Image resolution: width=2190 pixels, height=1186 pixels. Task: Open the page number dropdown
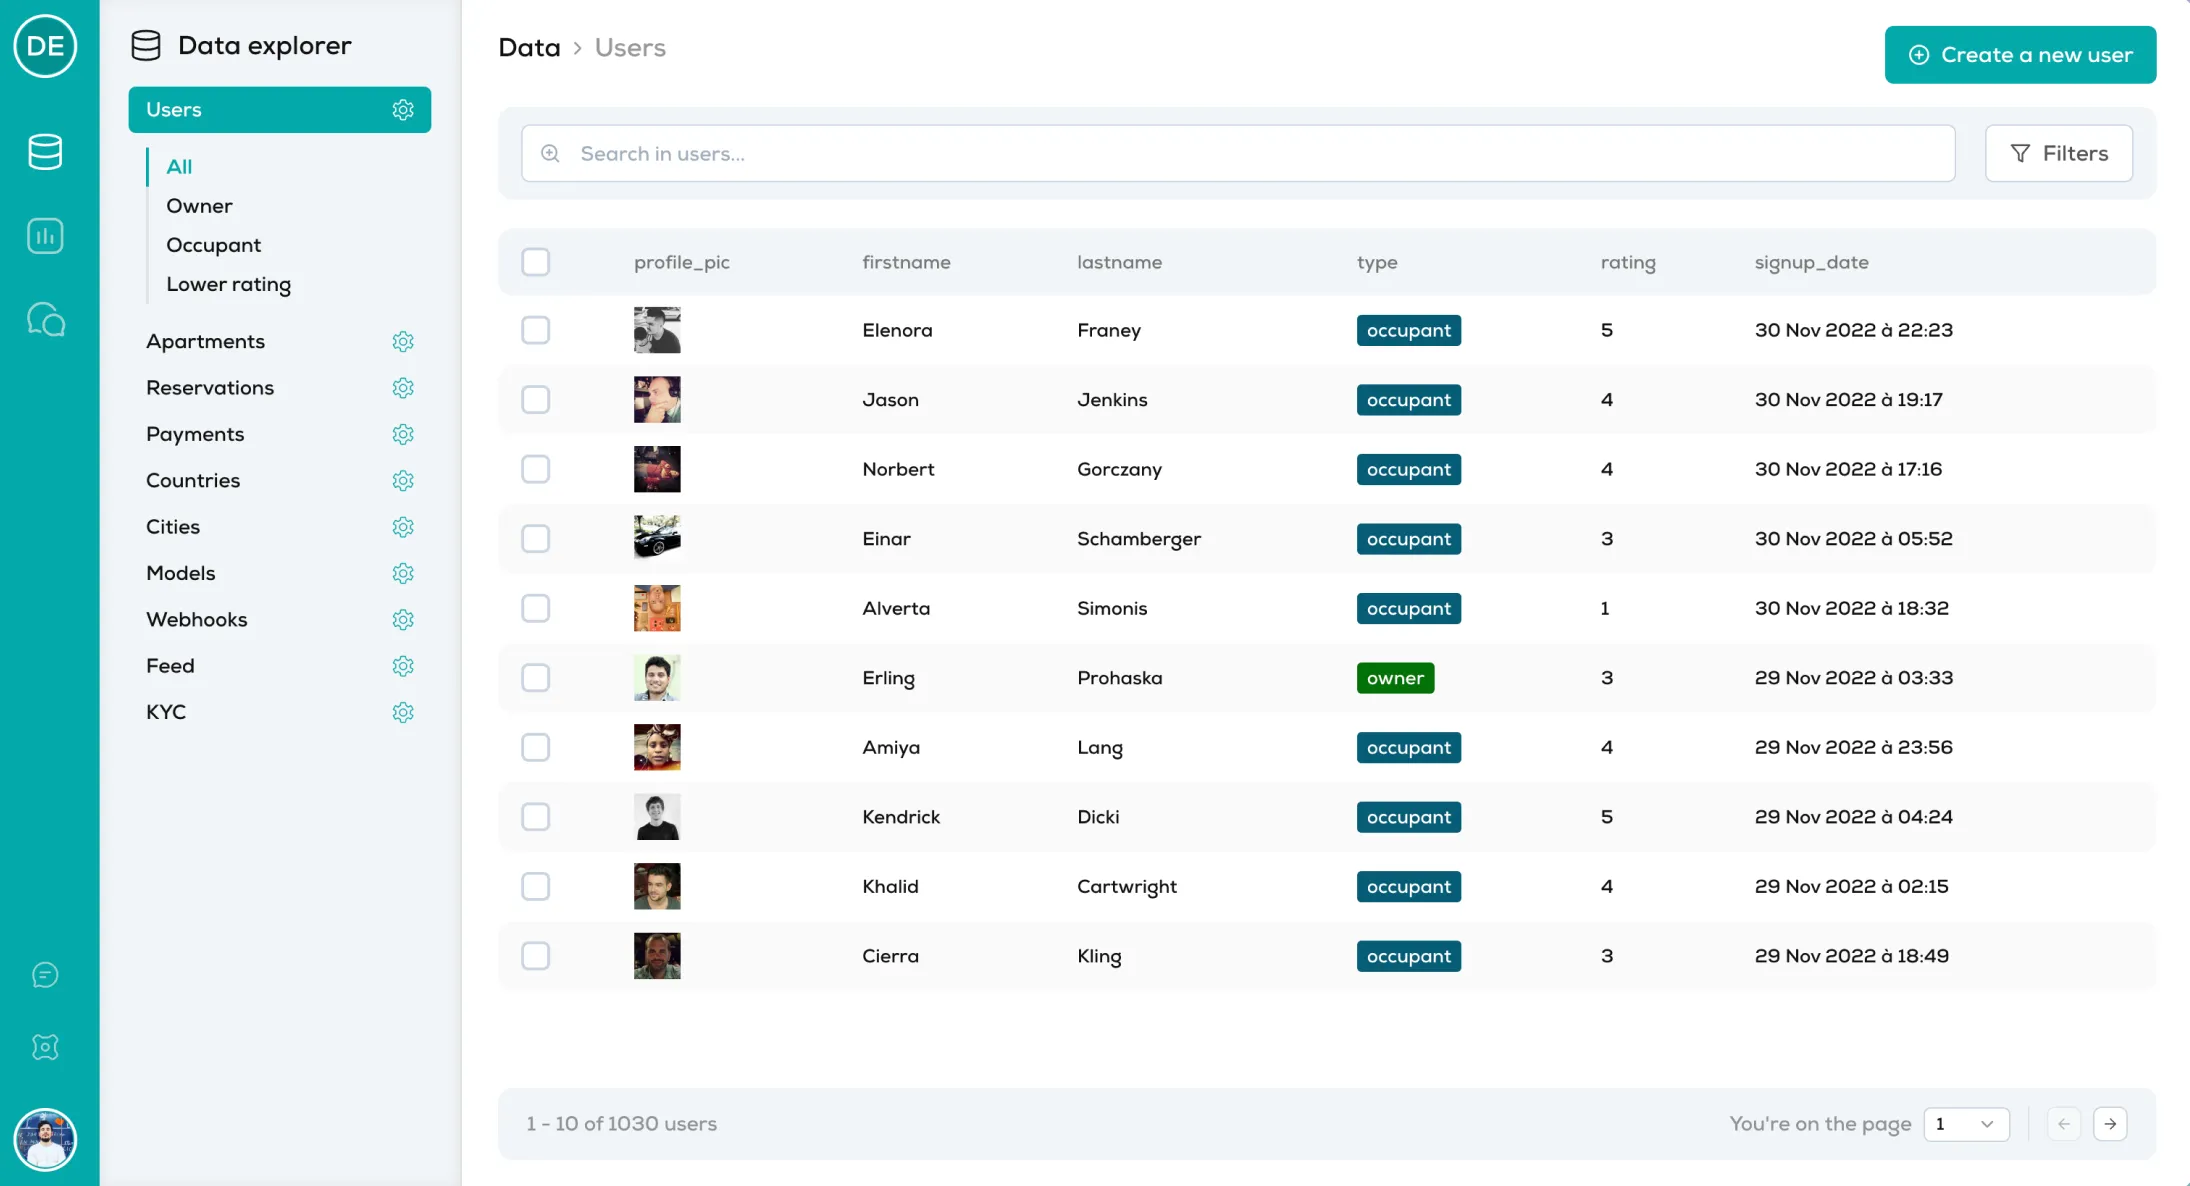coord(1966,1124)
